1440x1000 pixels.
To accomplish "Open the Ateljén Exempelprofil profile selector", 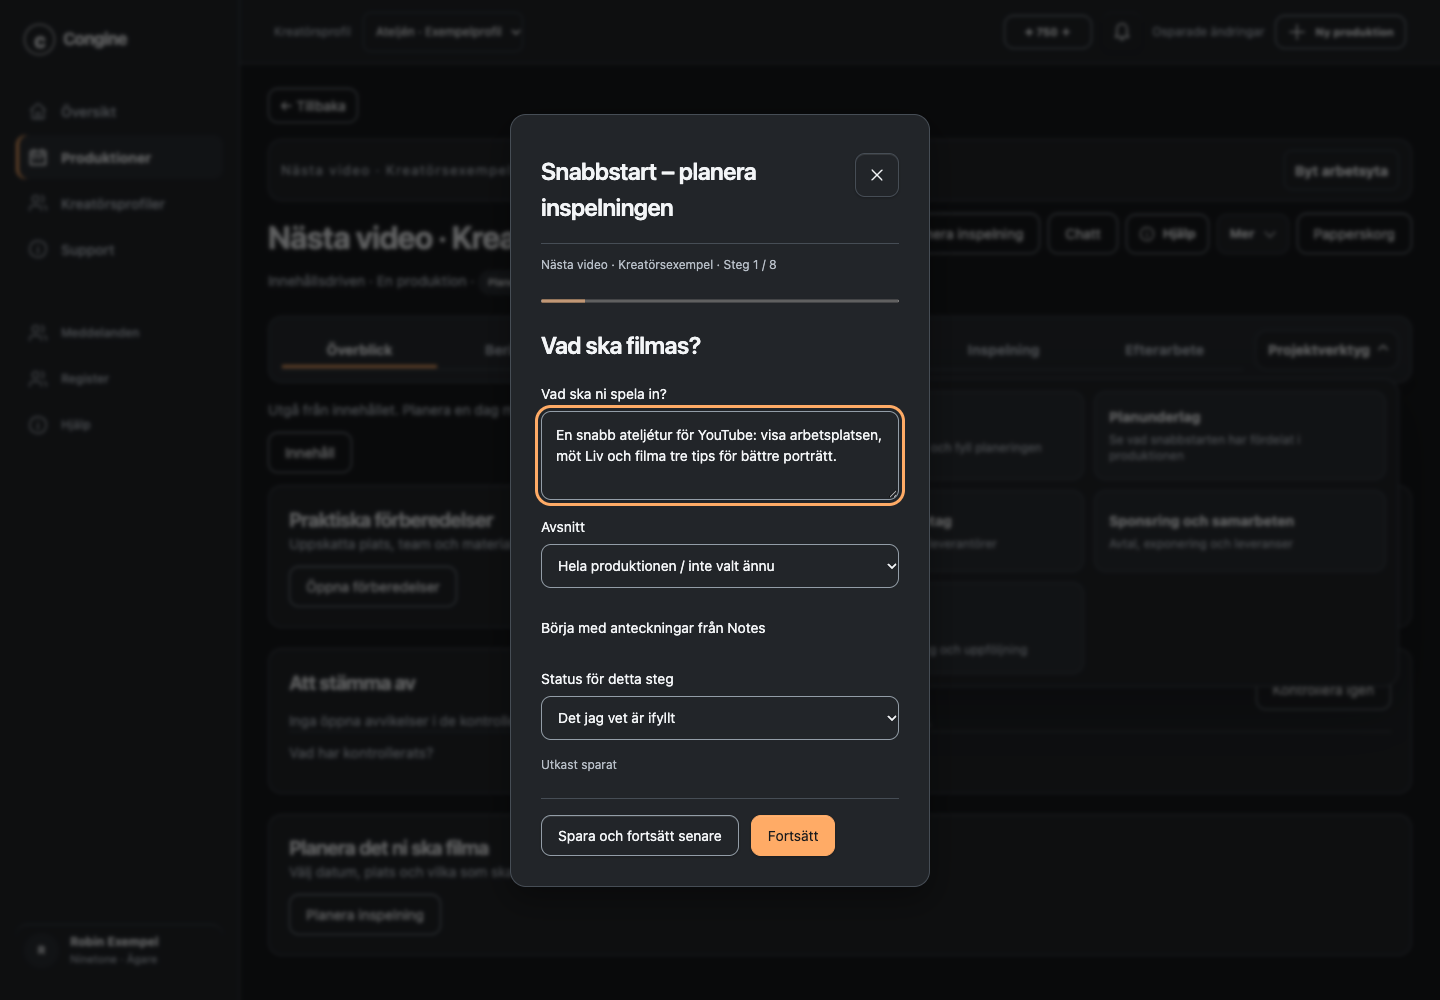I will coord(444,32).
